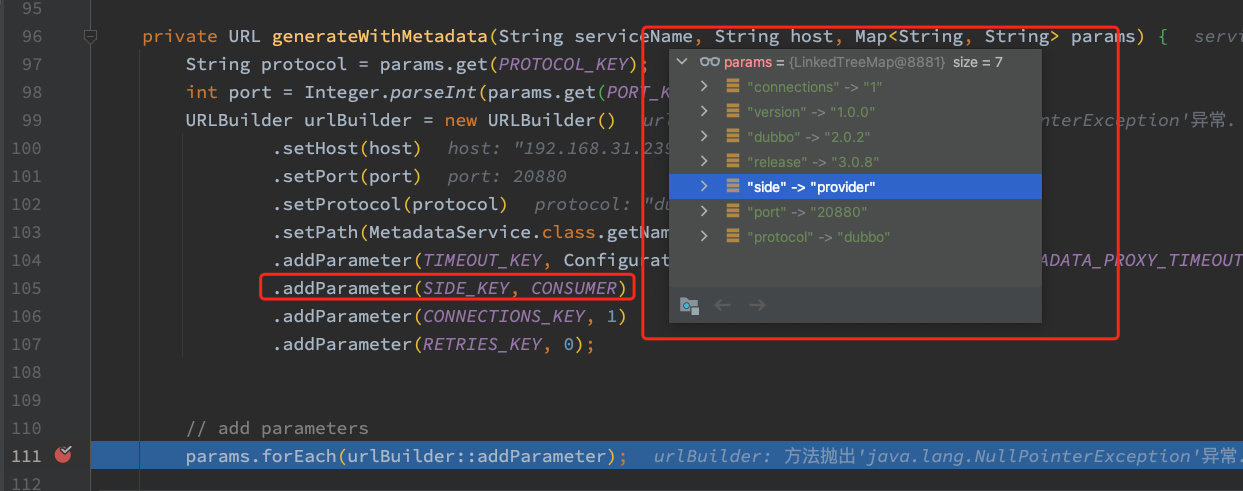The image size is (1243, 491).
Task: Click the field icon beside "protocol" -> "dubbo"
Action: pos(733,237)
